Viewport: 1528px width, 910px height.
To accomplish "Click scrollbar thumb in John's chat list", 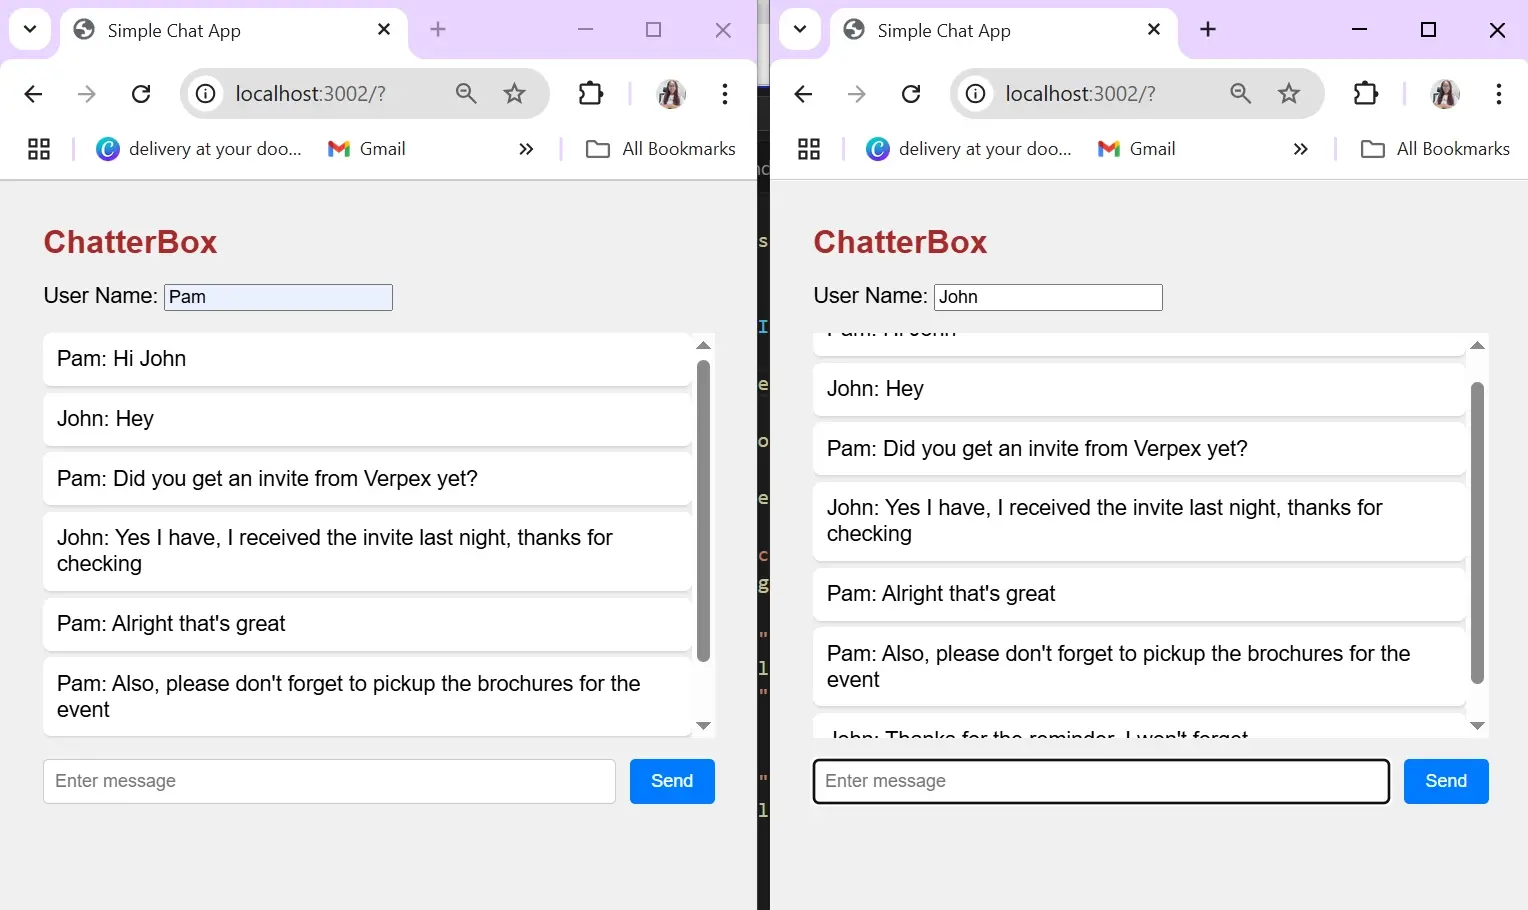I will click(x=1477, y=532).
